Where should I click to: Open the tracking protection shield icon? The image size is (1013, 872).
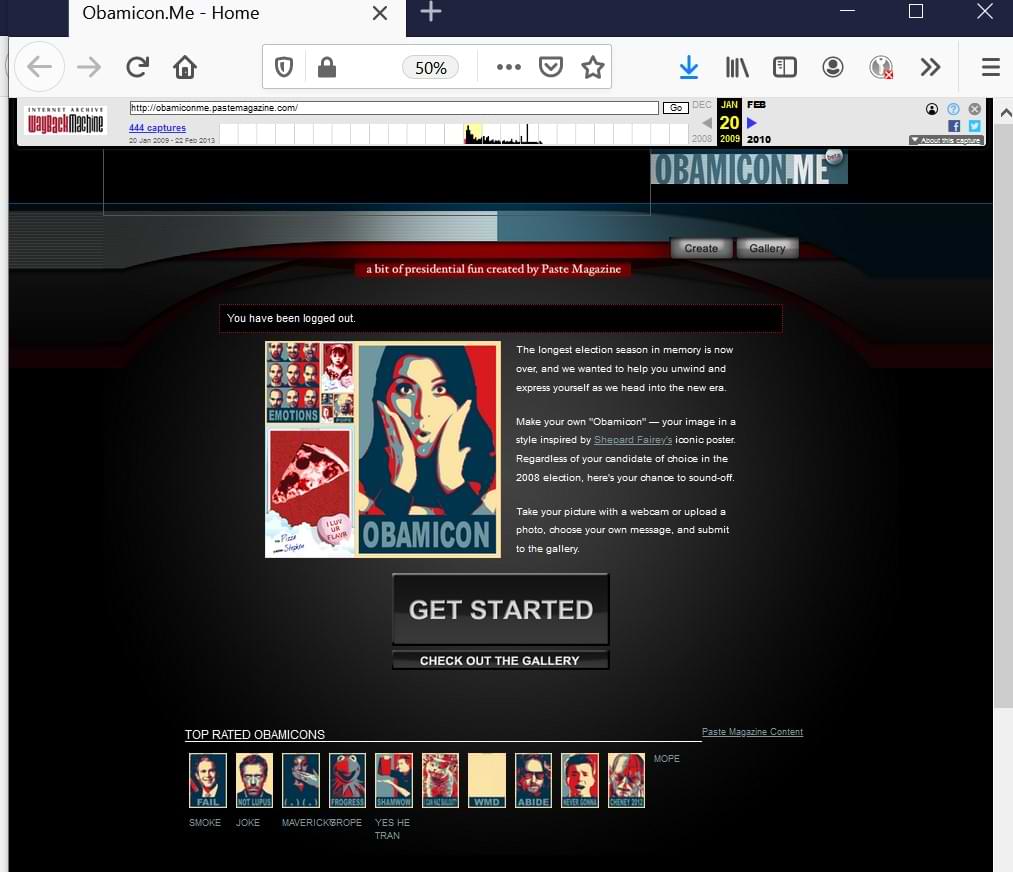[x=284, y=67]
